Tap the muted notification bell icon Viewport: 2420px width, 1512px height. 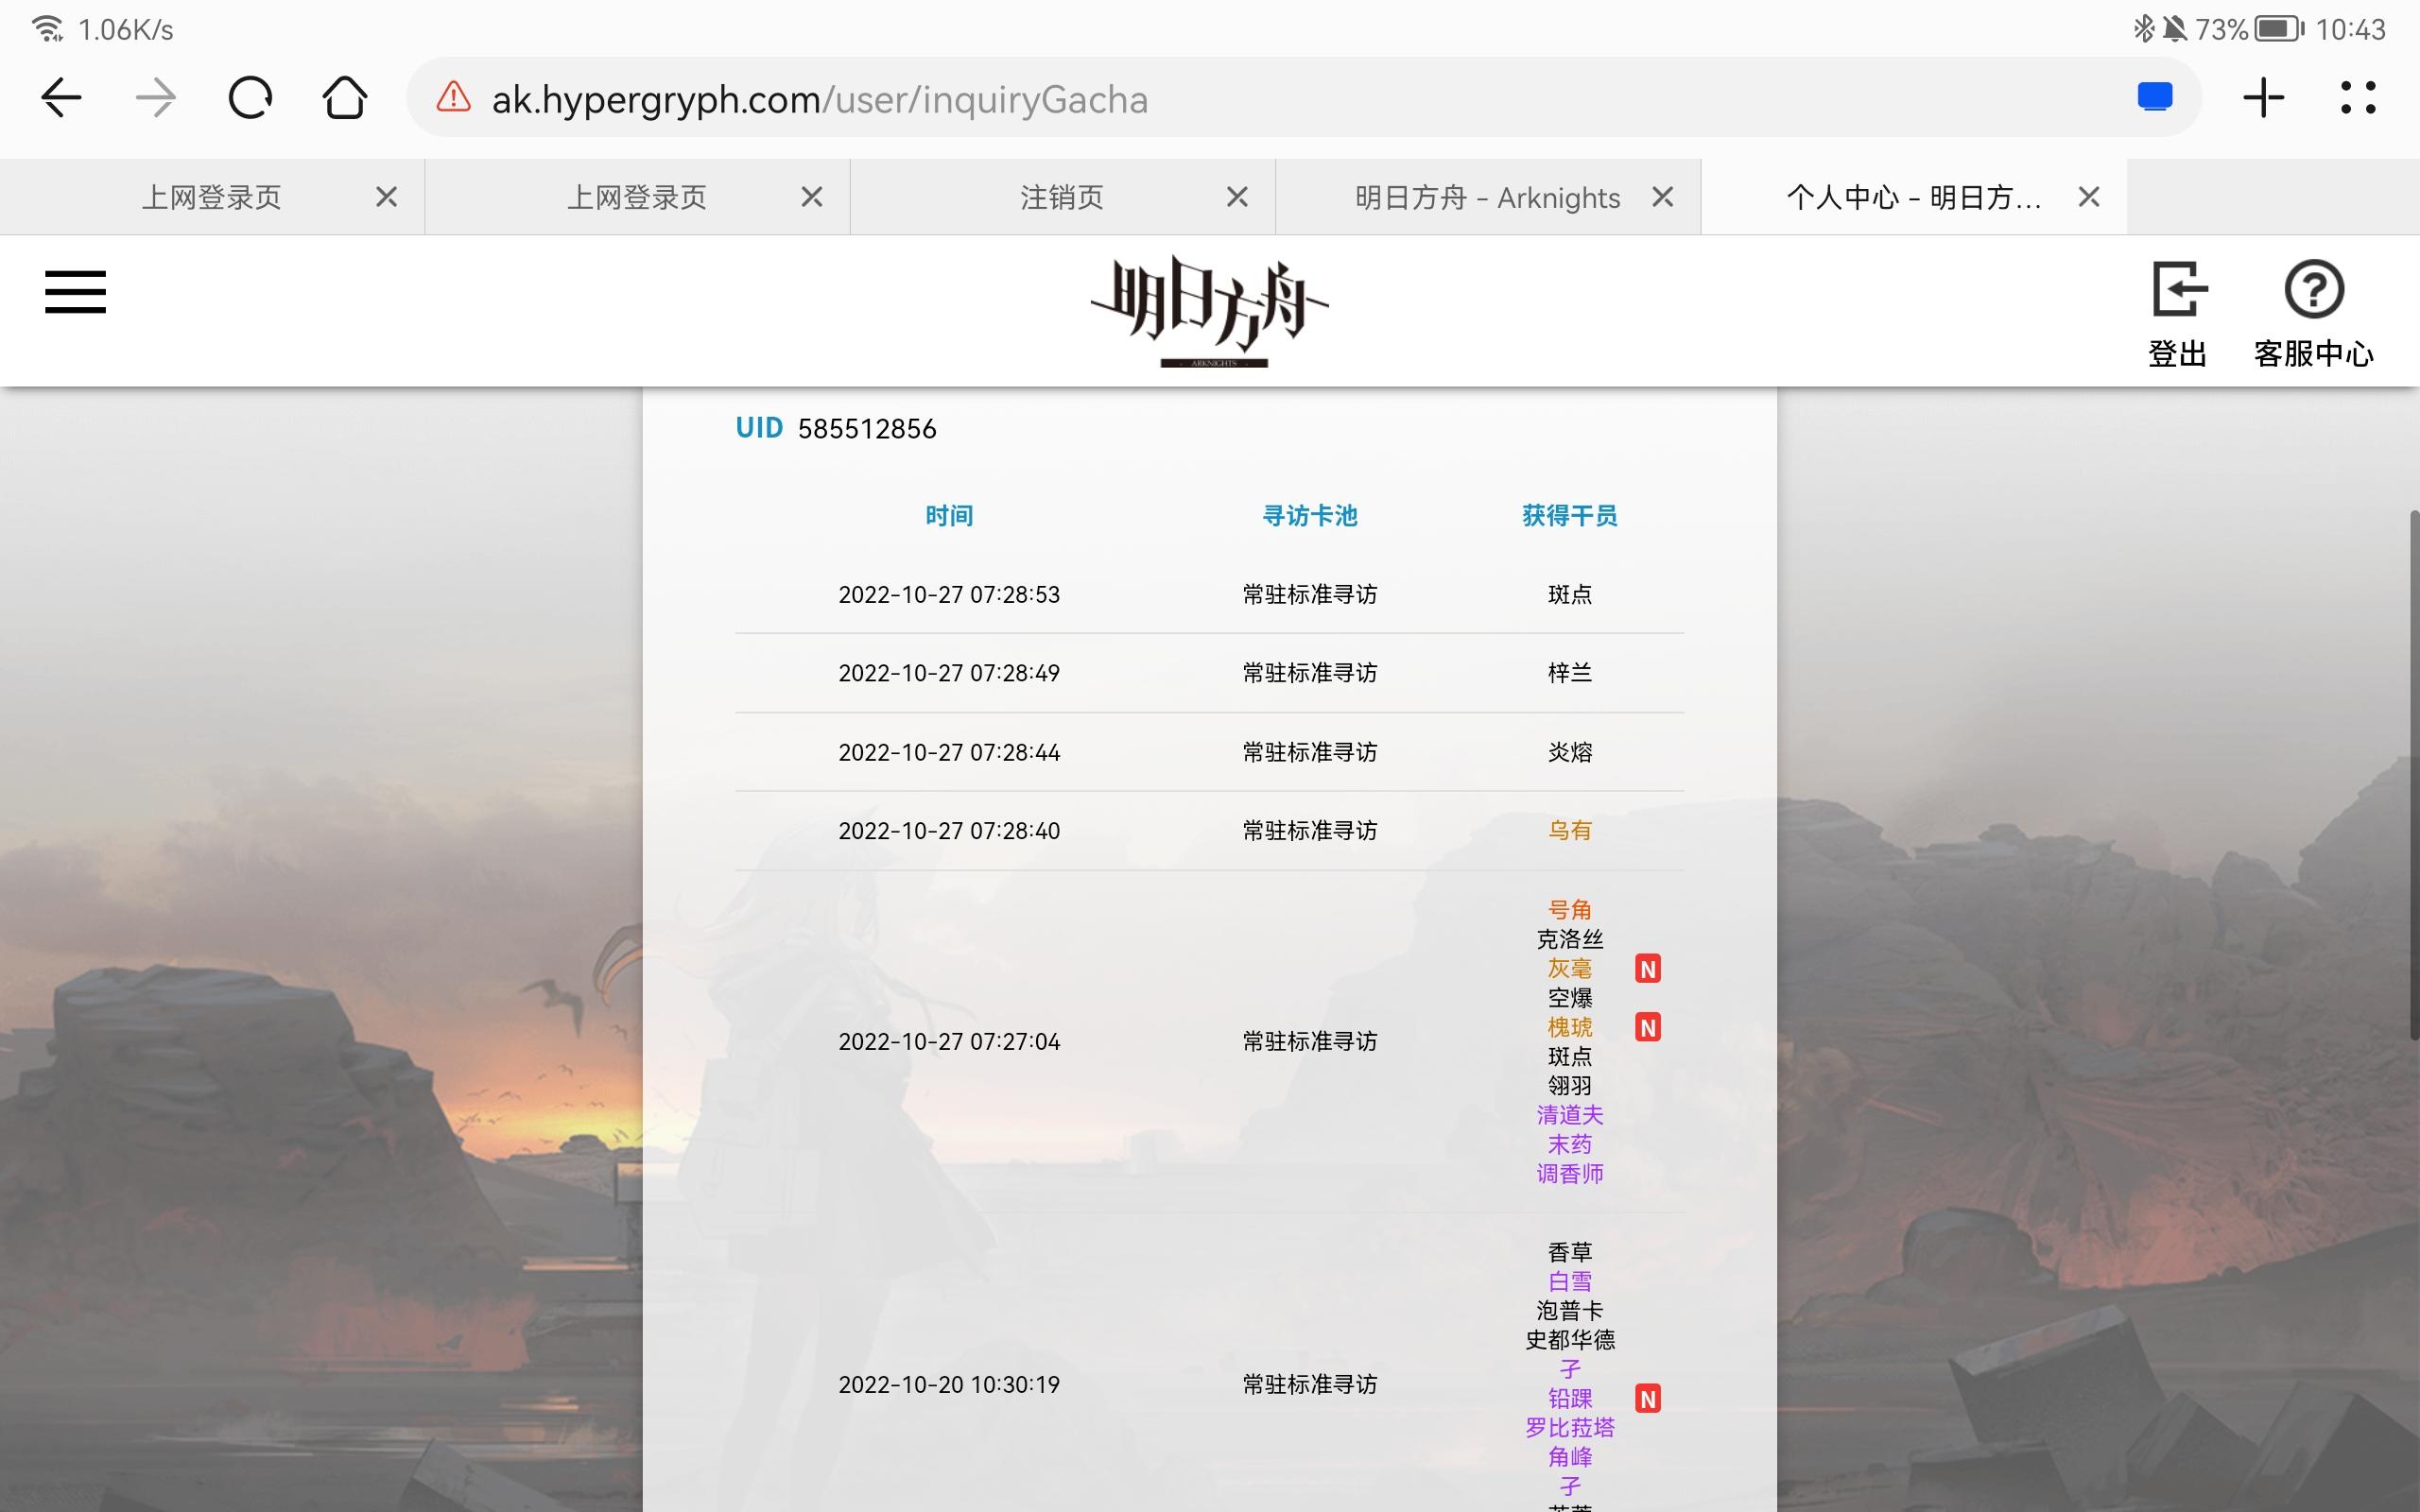coord(2174,29)
